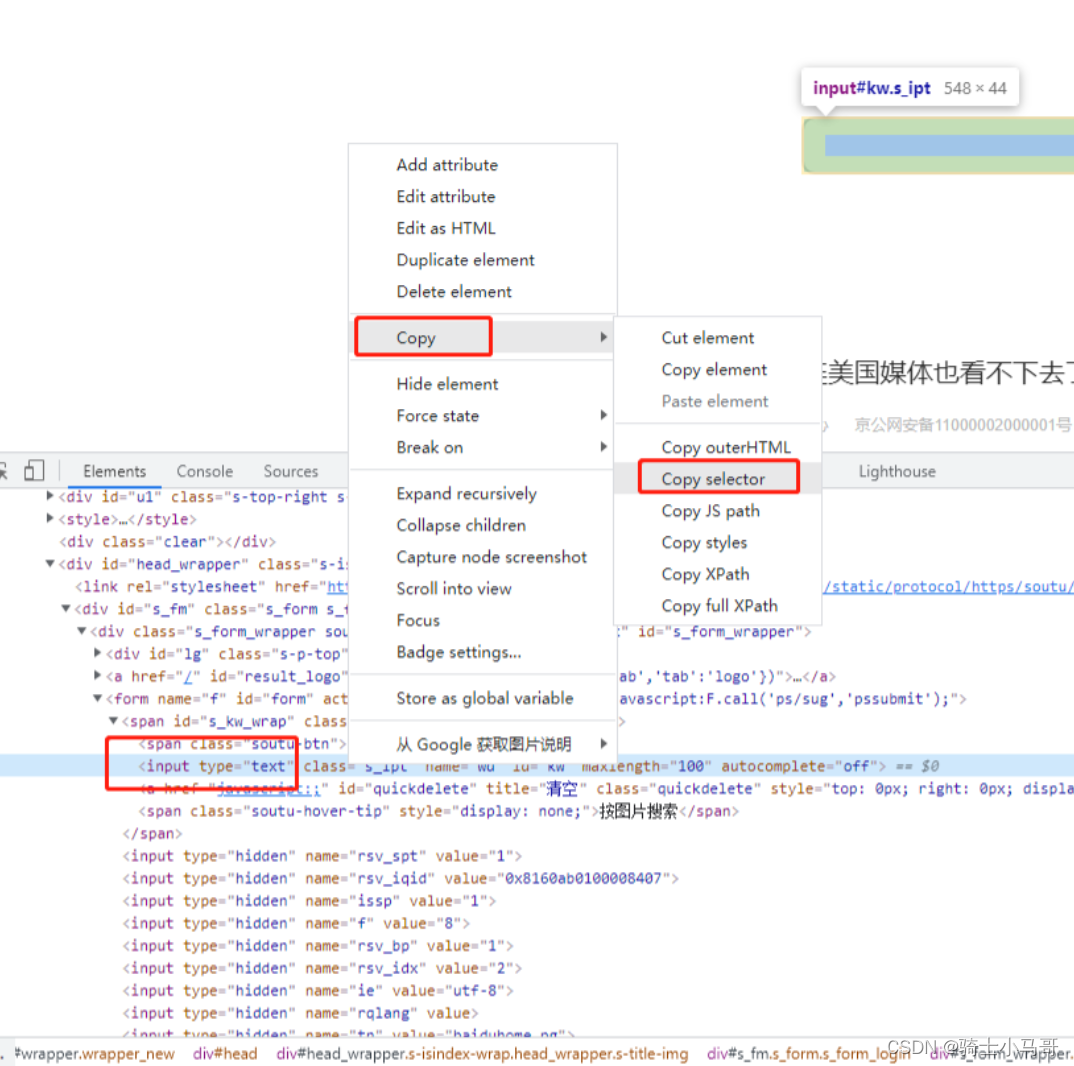
Task: Switch to the Console tab
Action: [204, 471]
